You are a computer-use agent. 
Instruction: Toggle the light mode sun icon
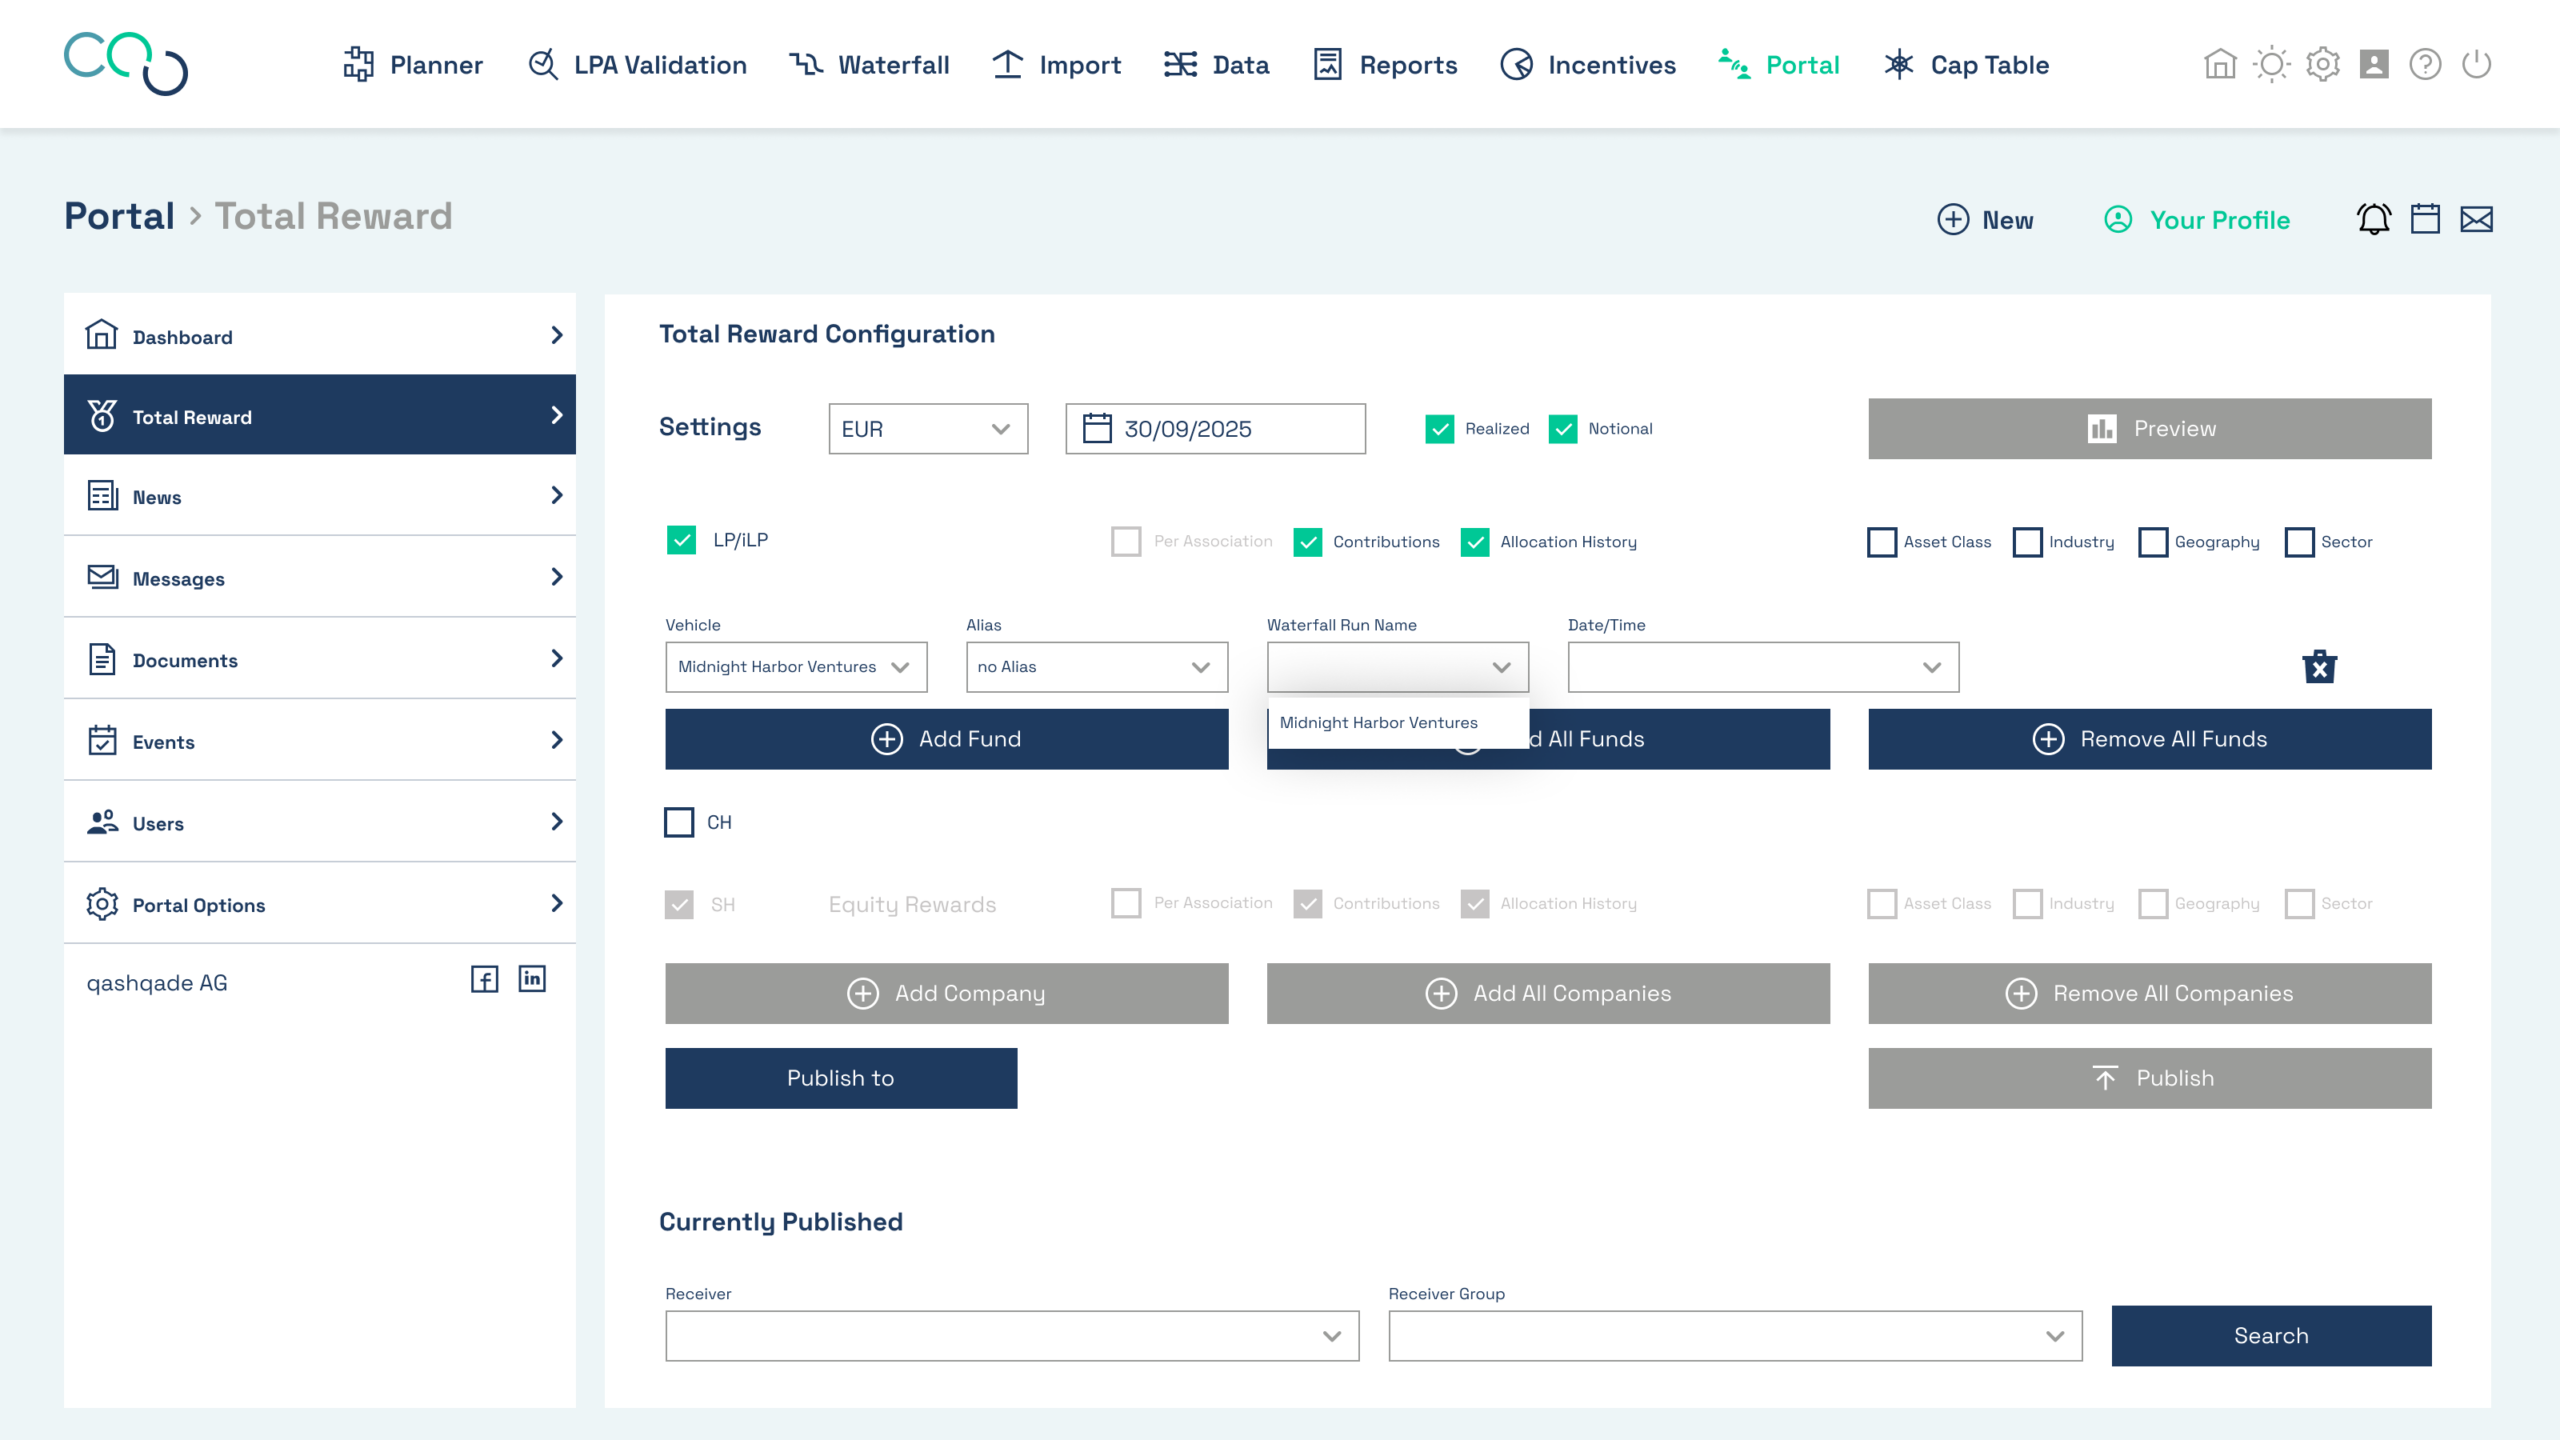(2271, 65)
